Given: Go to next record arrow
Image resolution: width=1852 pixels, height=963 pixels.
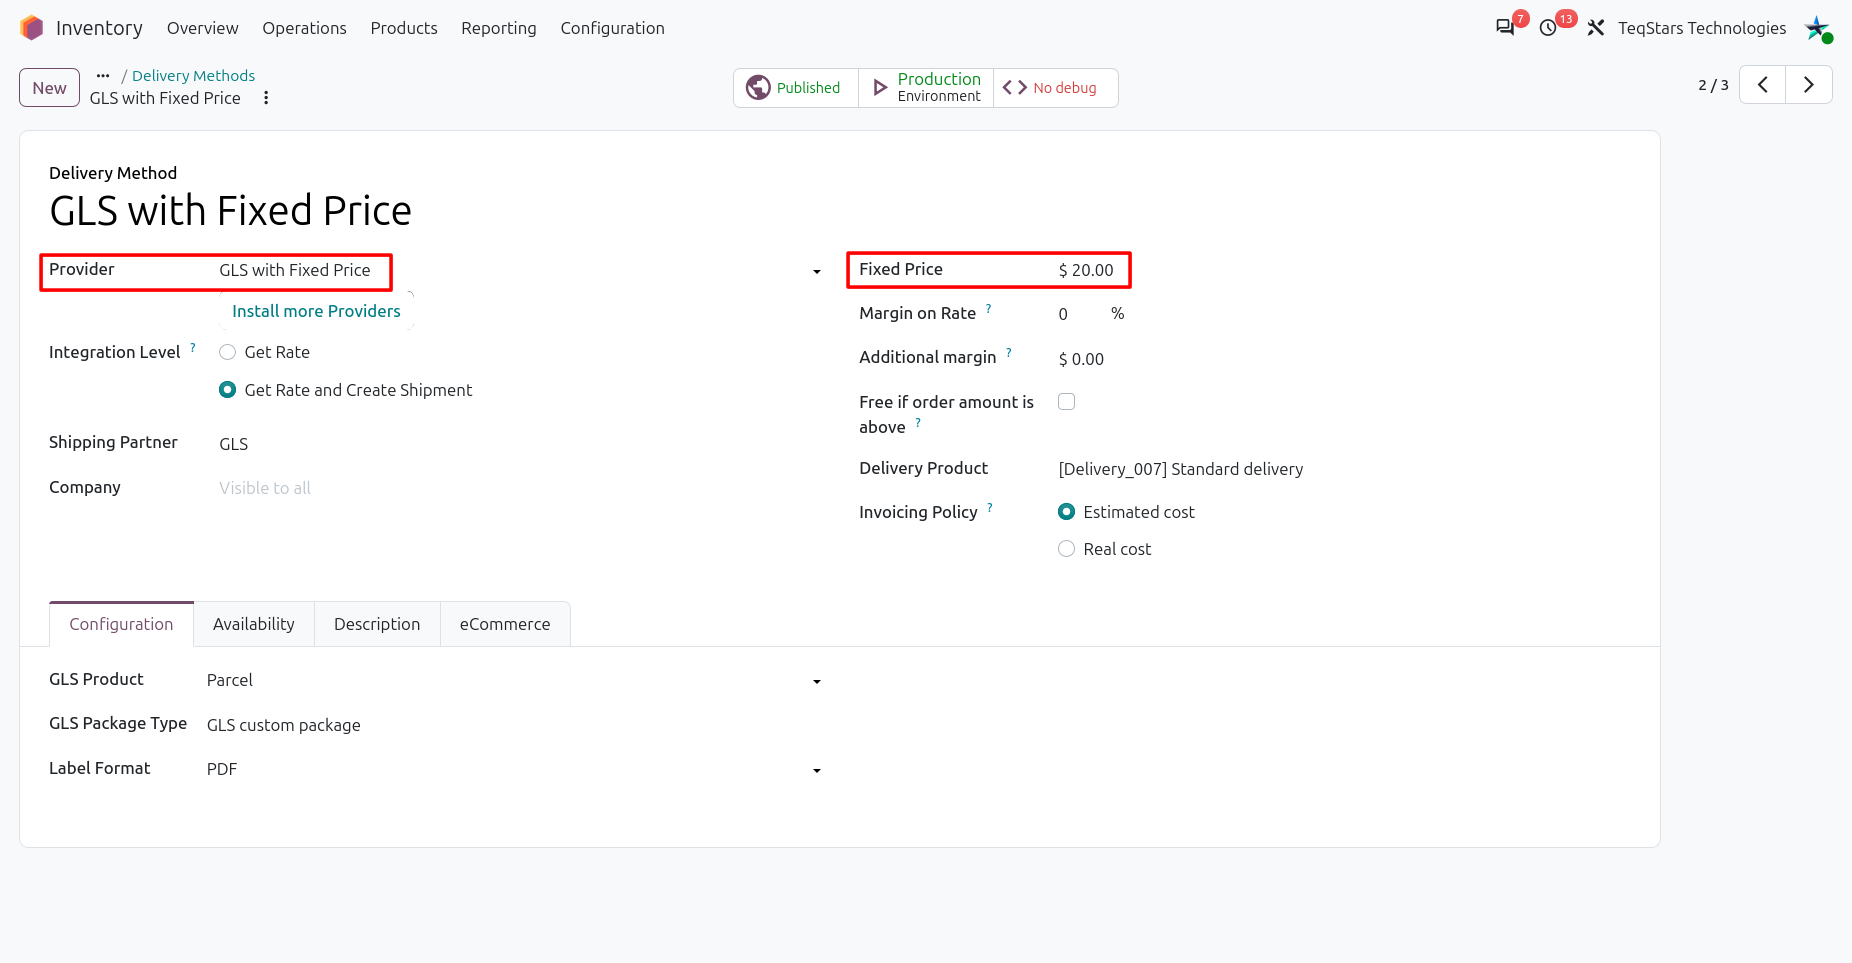Looking at the screenshot, I should (1809, 85).
